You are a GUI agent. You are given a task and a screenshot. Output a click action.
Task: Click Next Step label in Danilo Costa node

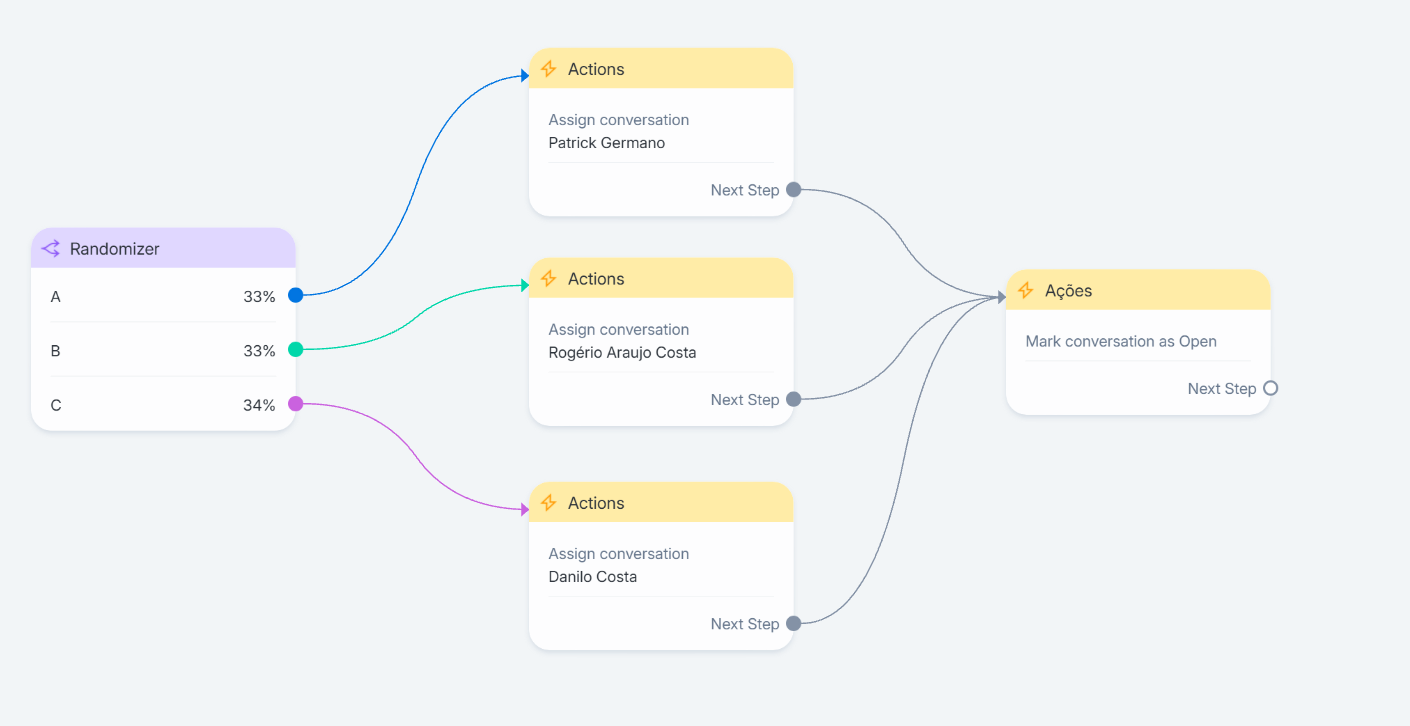tap(745, 624)
